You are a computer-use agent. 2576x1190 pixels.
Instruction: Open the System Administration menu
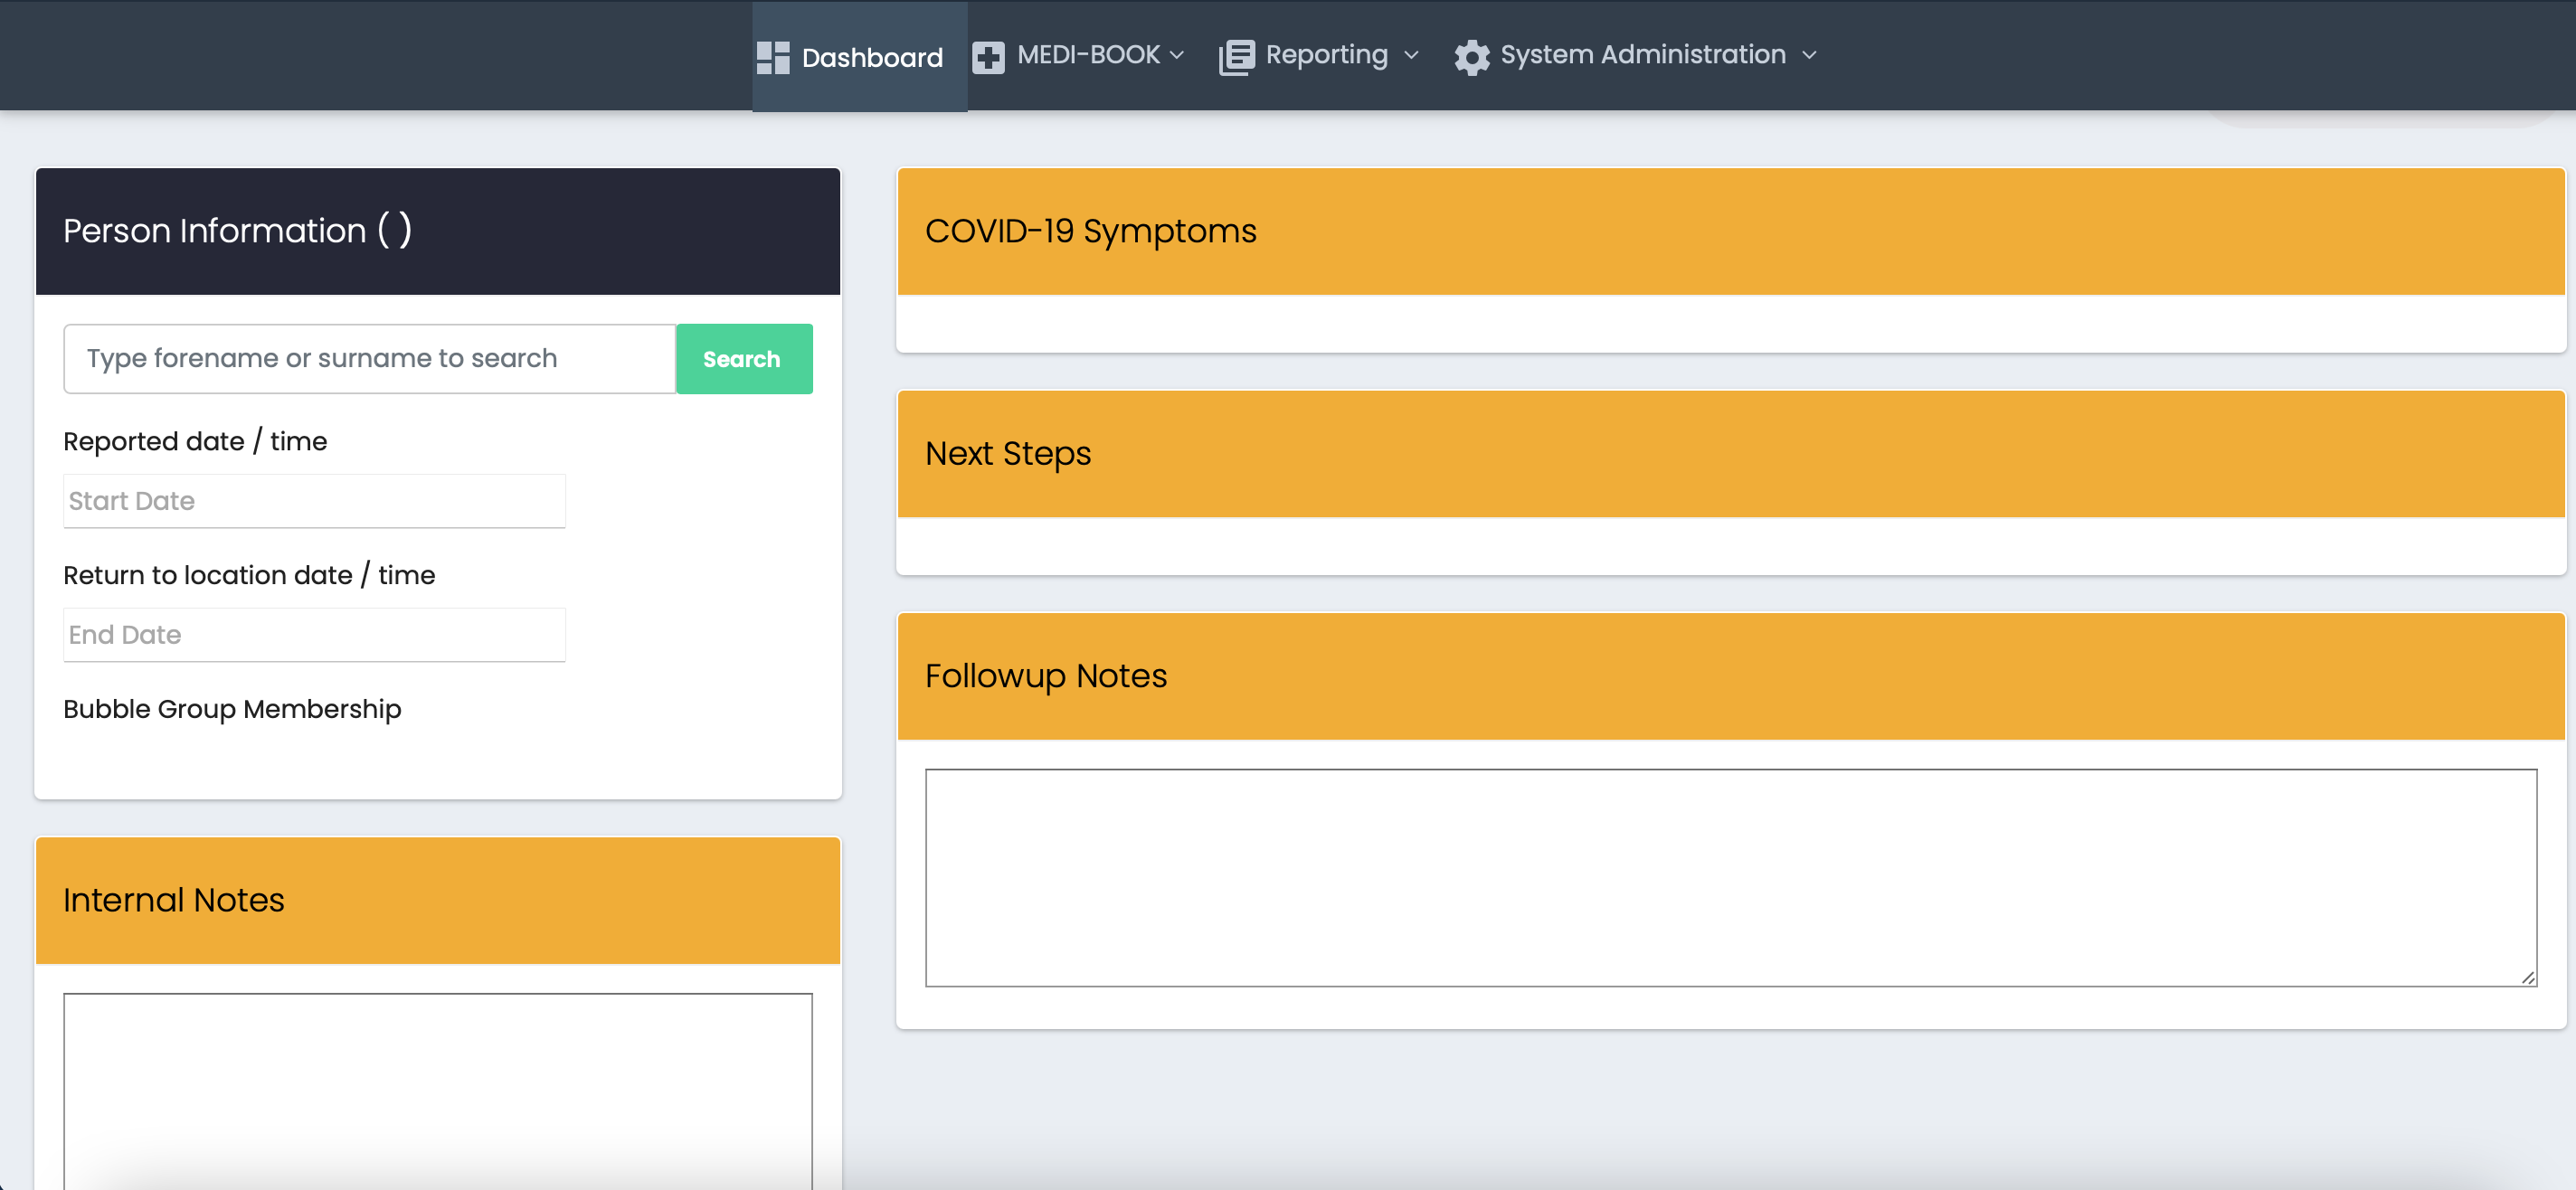(x=1635, y=55)
